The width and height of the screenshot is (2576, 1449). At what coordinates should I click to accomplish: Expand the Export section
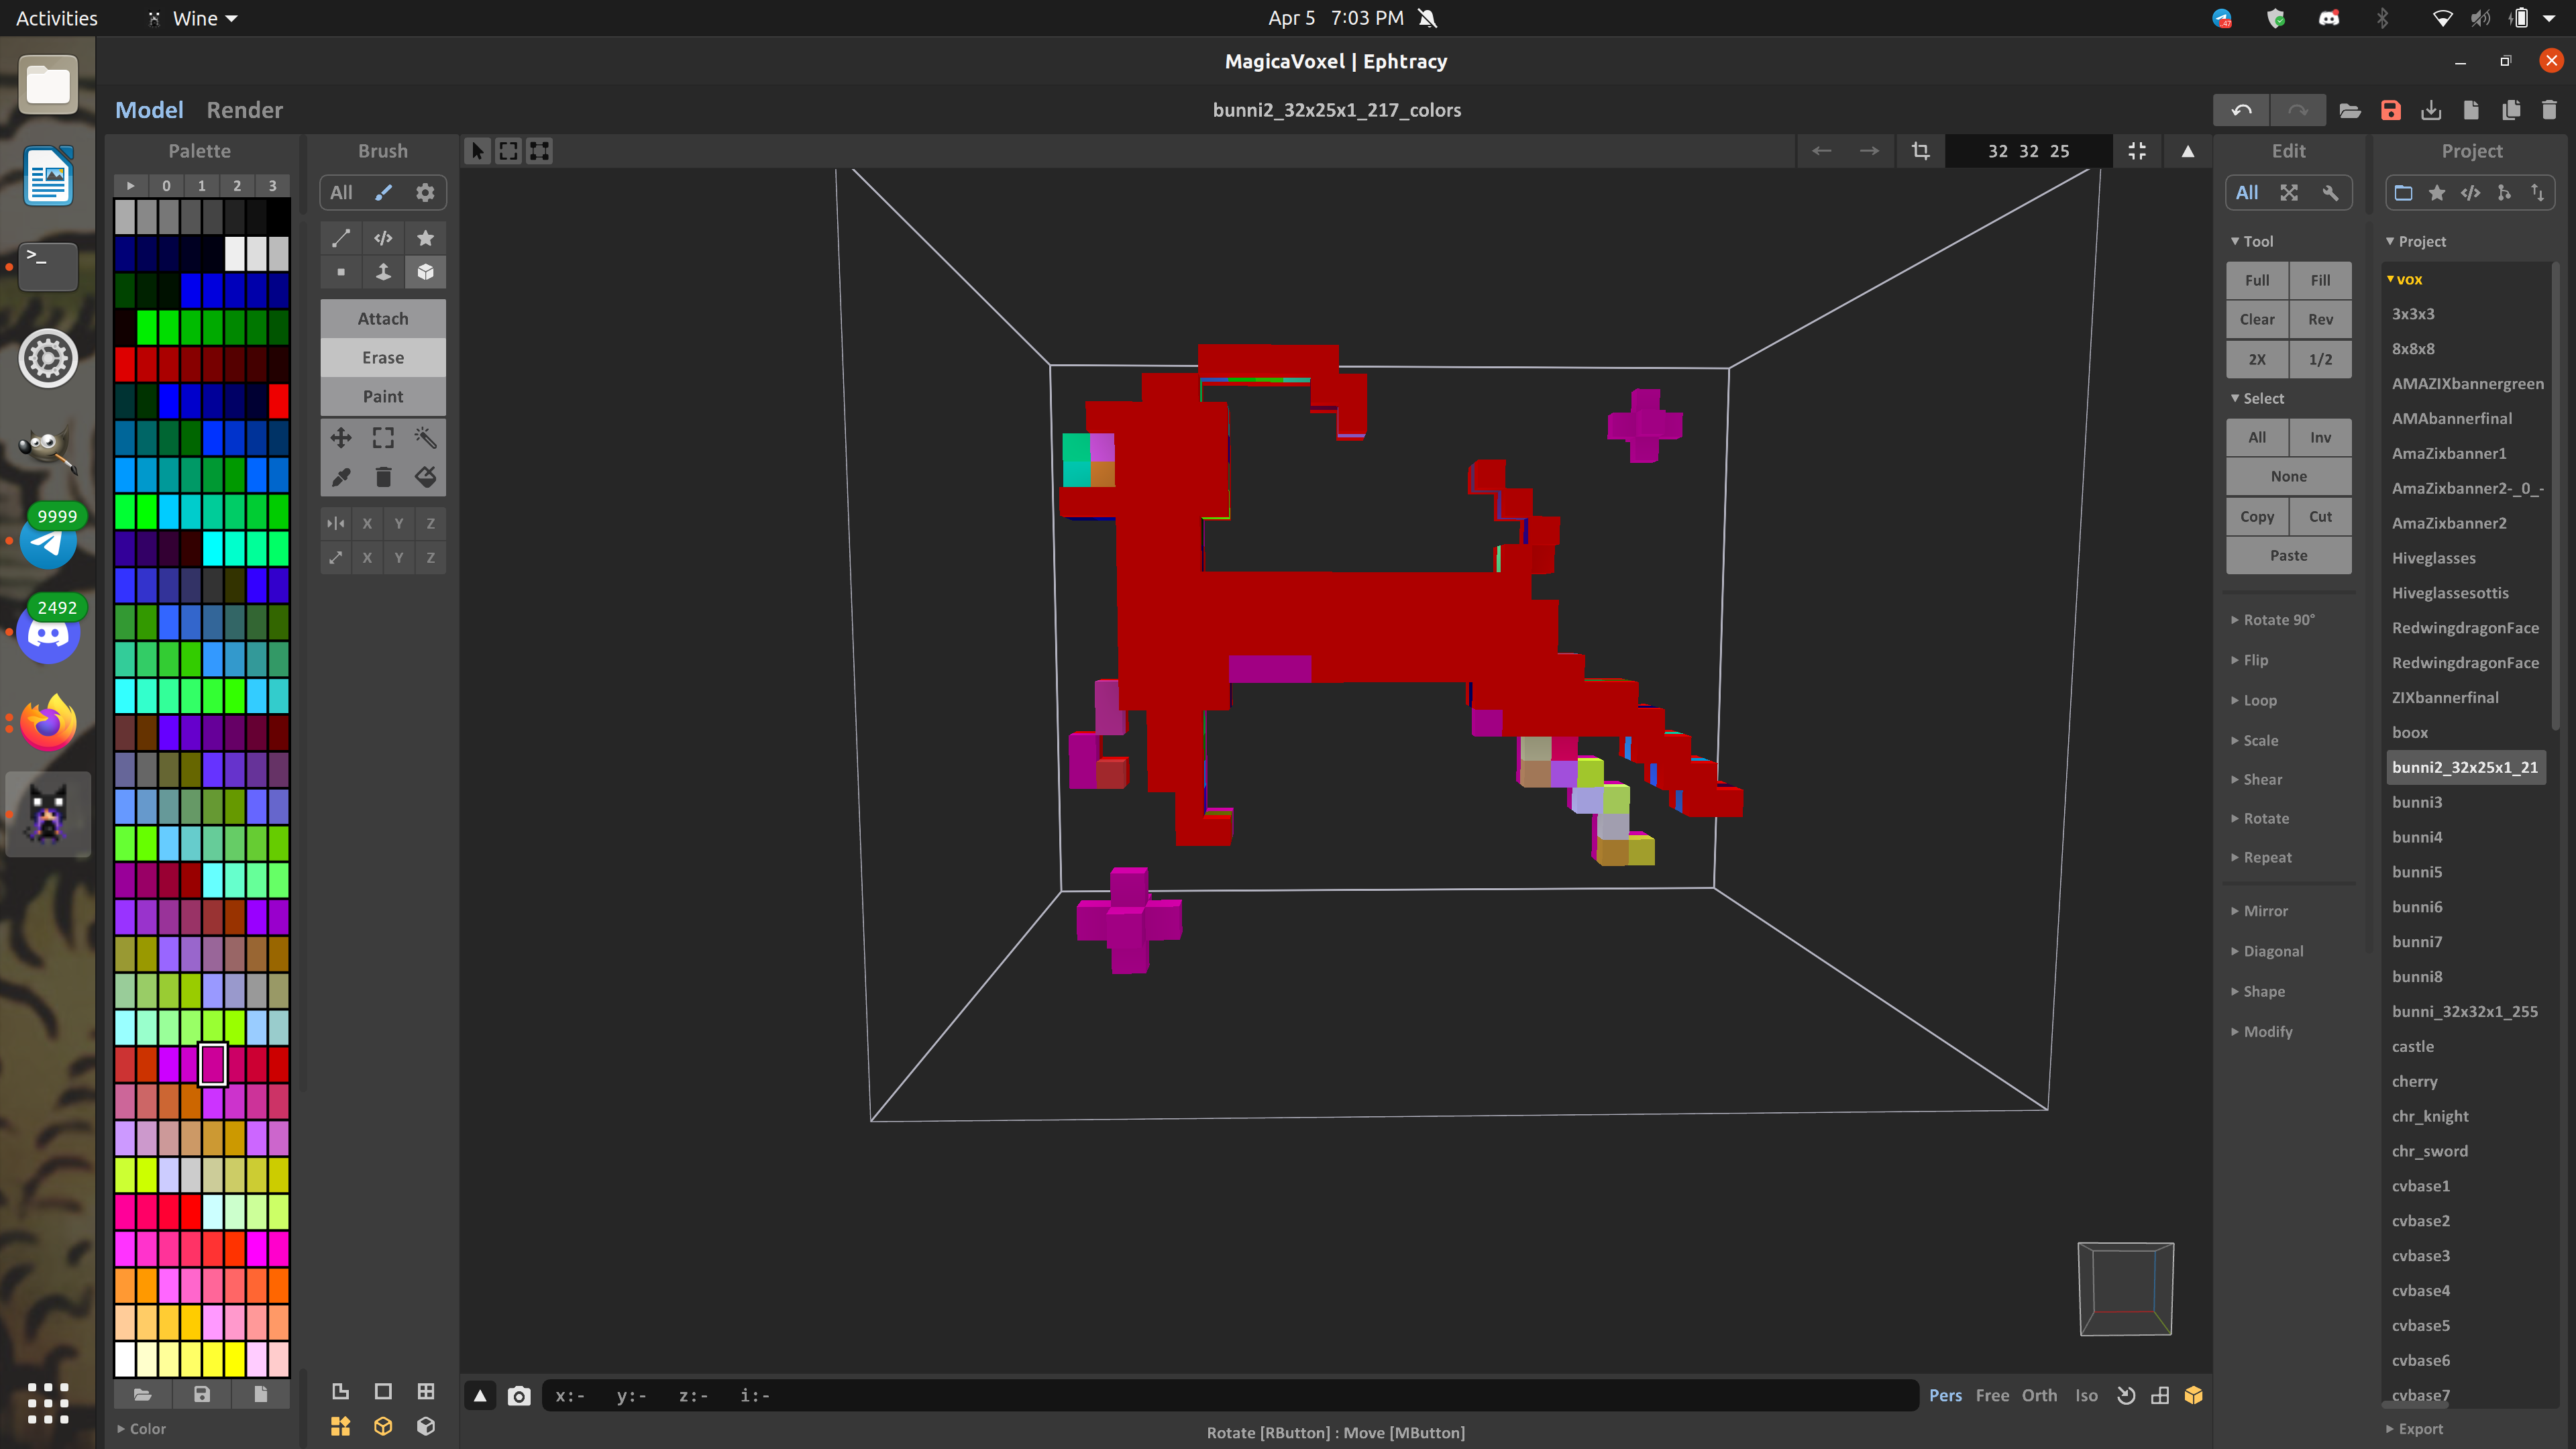point(2414,1429)
